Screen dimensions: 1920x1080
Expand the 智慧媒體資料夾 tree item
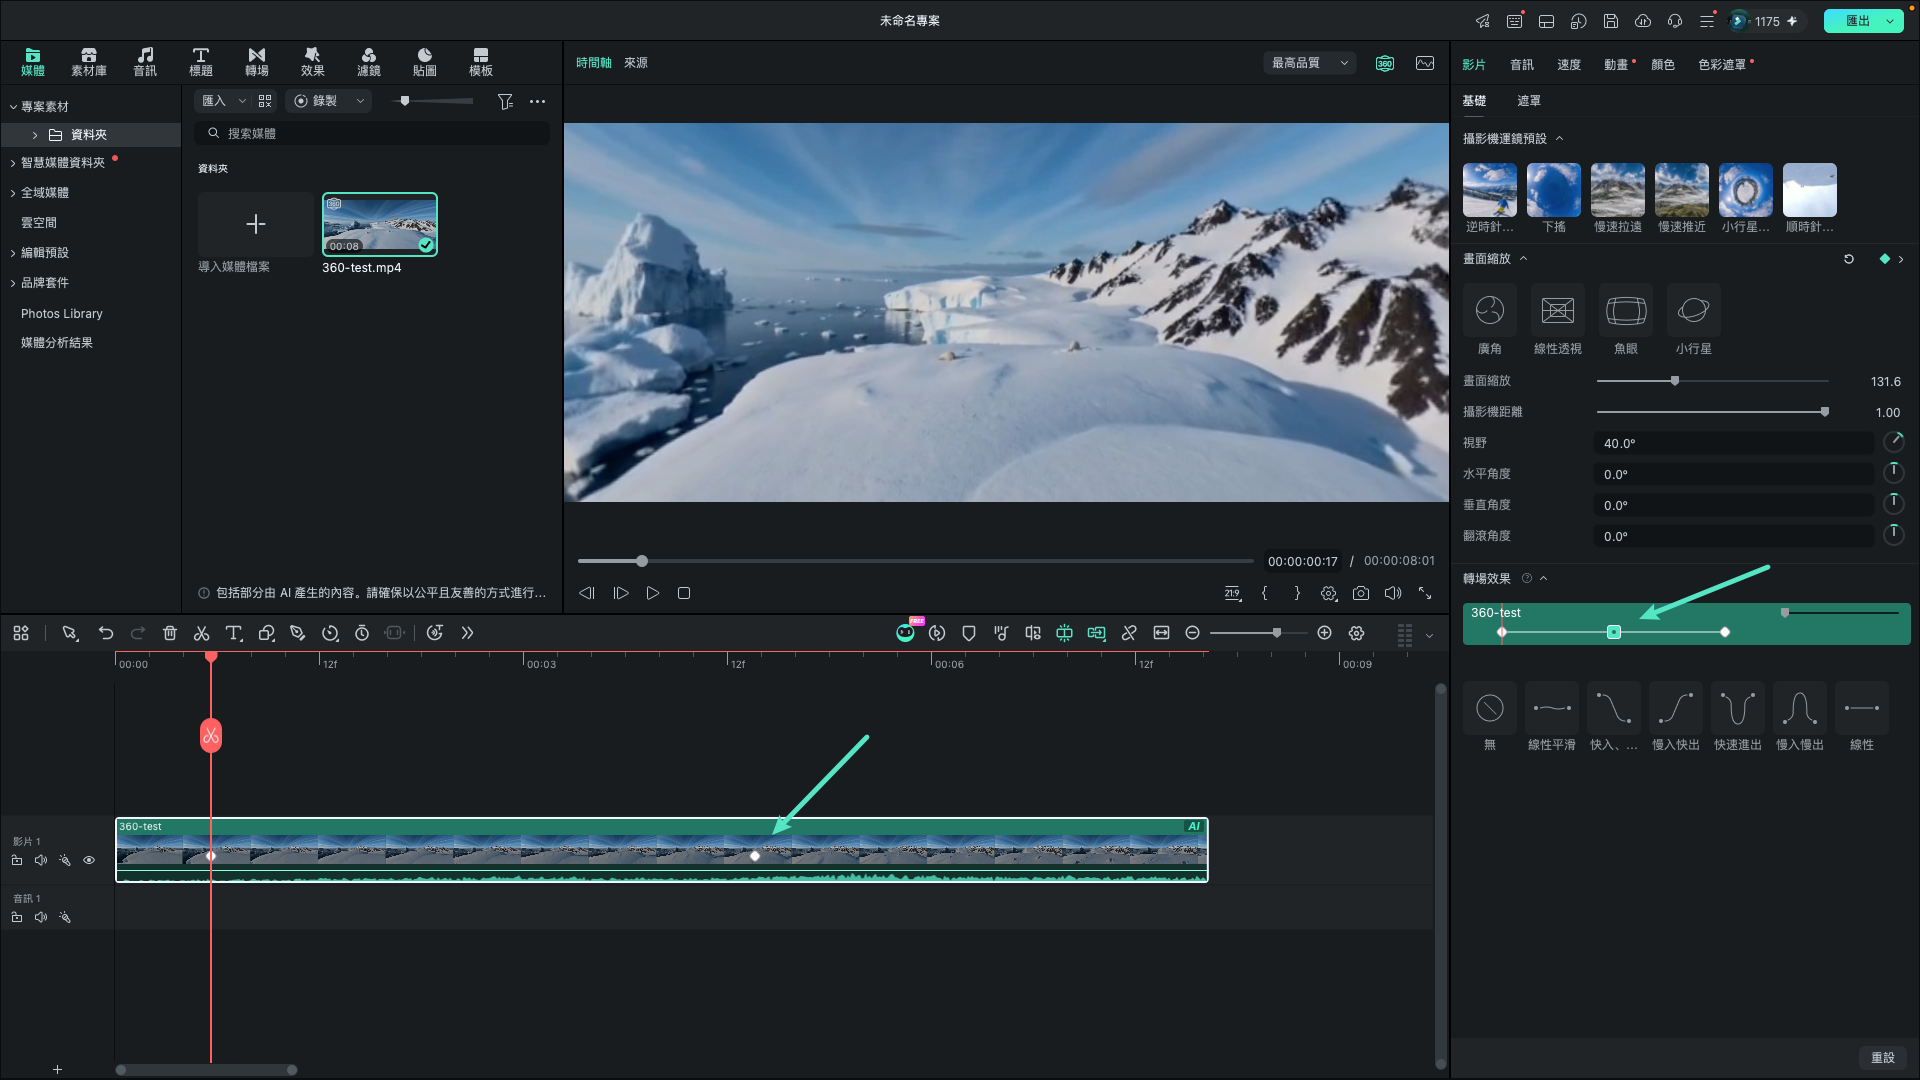click(13, 163)
